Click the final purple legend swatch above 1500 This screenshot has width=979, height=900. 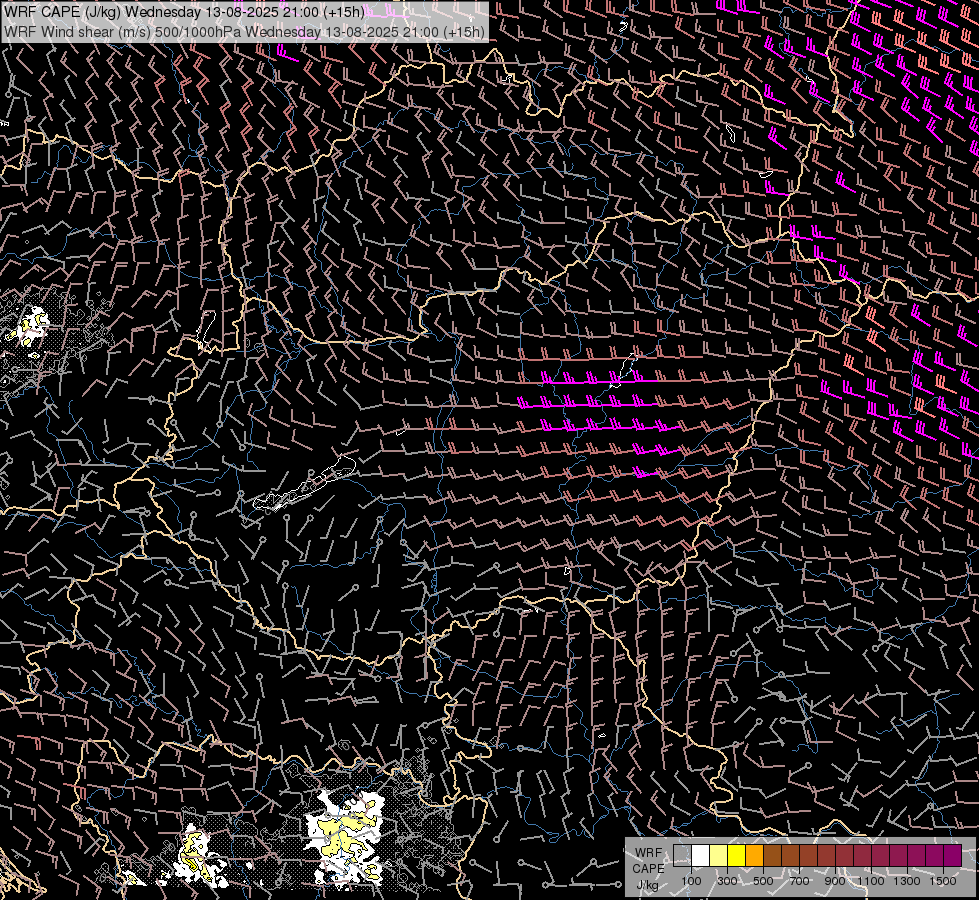click(x=953, y=856)
